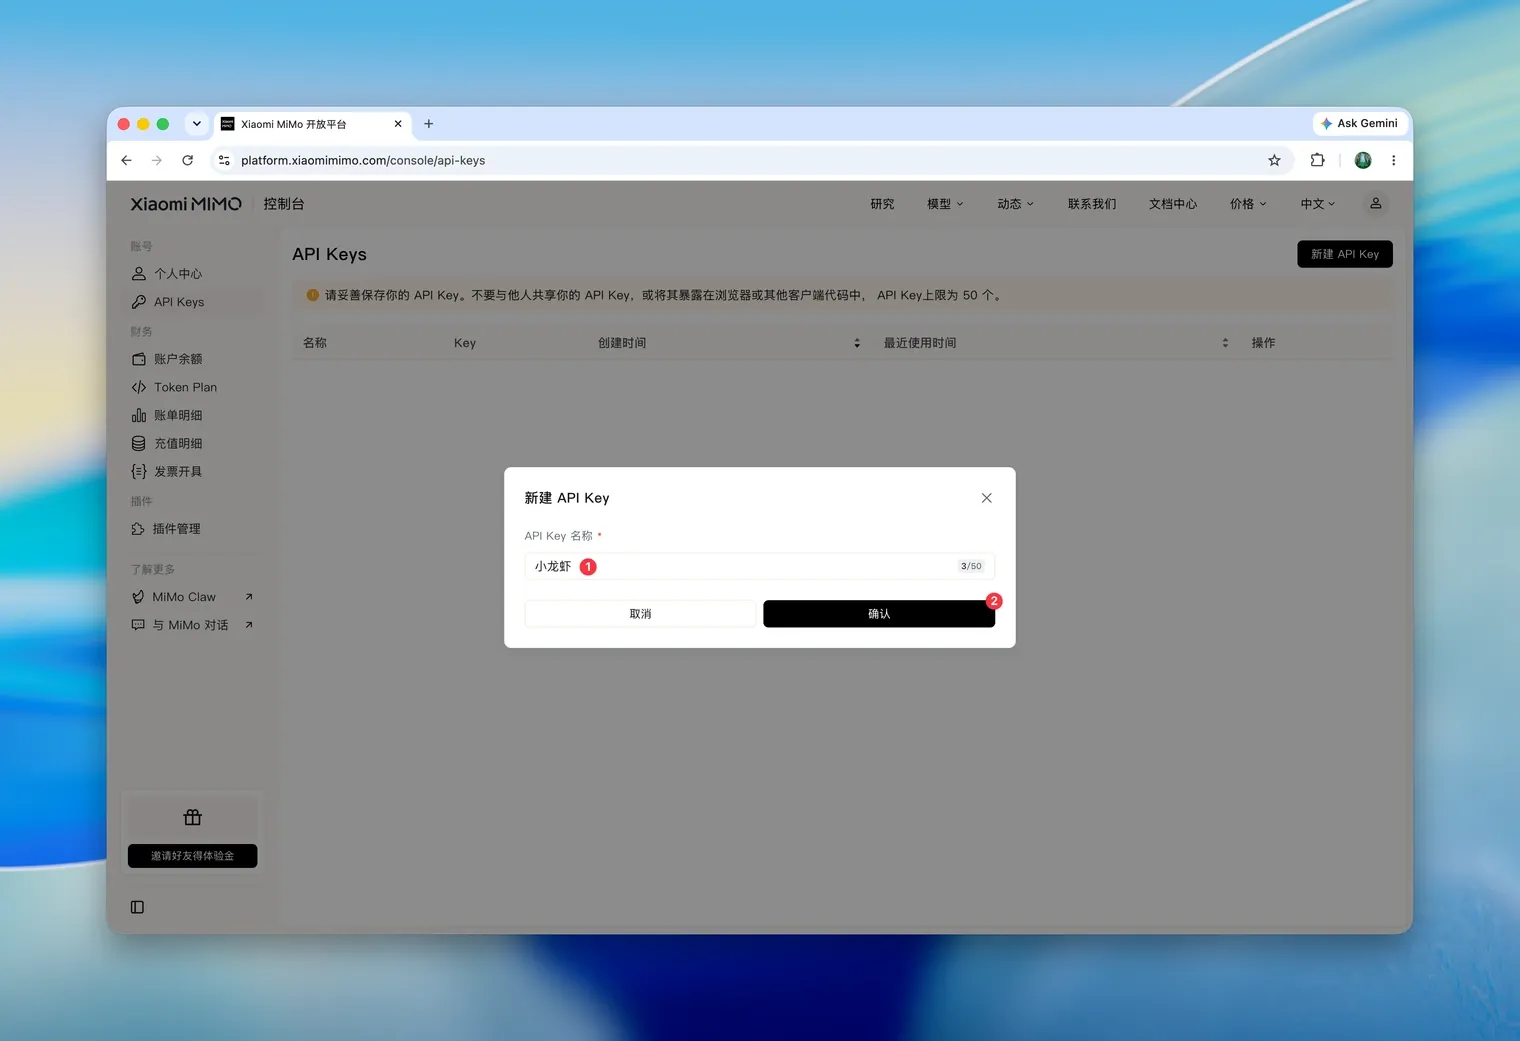Click the Ask Gemini button
The height and width of the screenshot is (1041, 1520).
click(x=1359, y=123)
